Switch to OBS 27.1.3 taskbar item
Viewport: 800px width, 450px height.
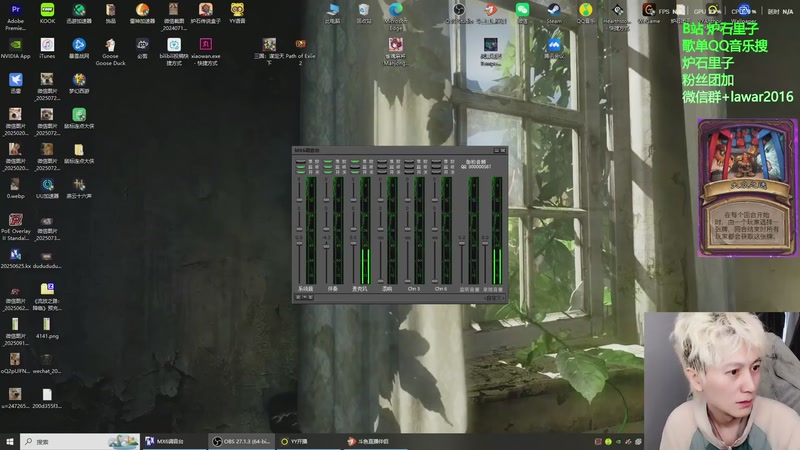click(x=241, y=441)
